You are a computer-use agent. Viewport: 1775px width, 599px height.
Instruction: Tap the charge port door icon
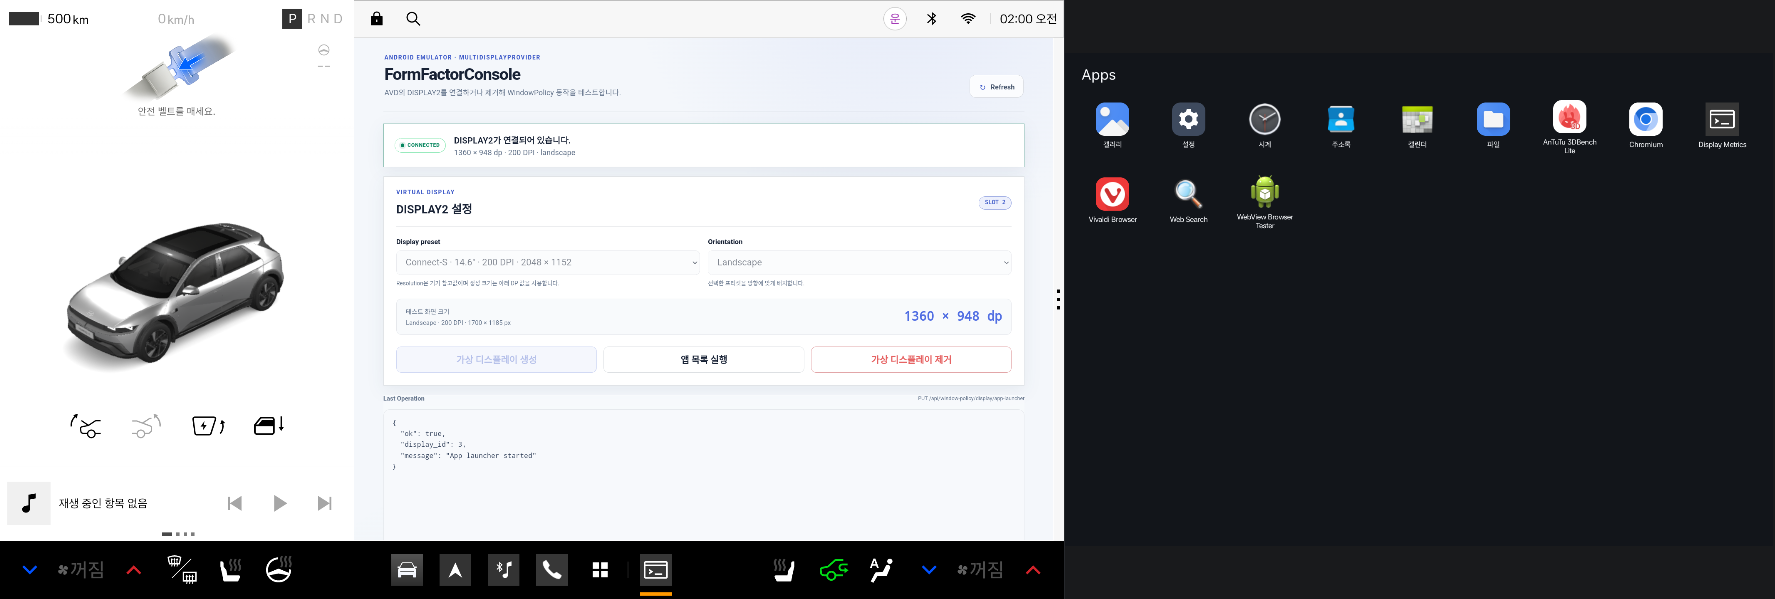(208, 426)
